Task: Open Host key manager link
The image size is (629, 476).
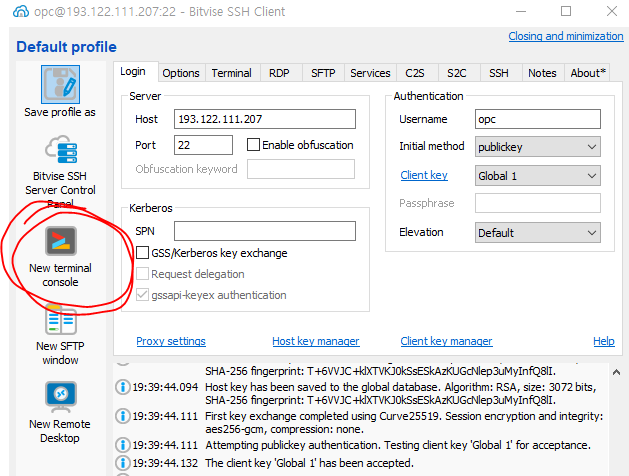Action: [316, 341]
